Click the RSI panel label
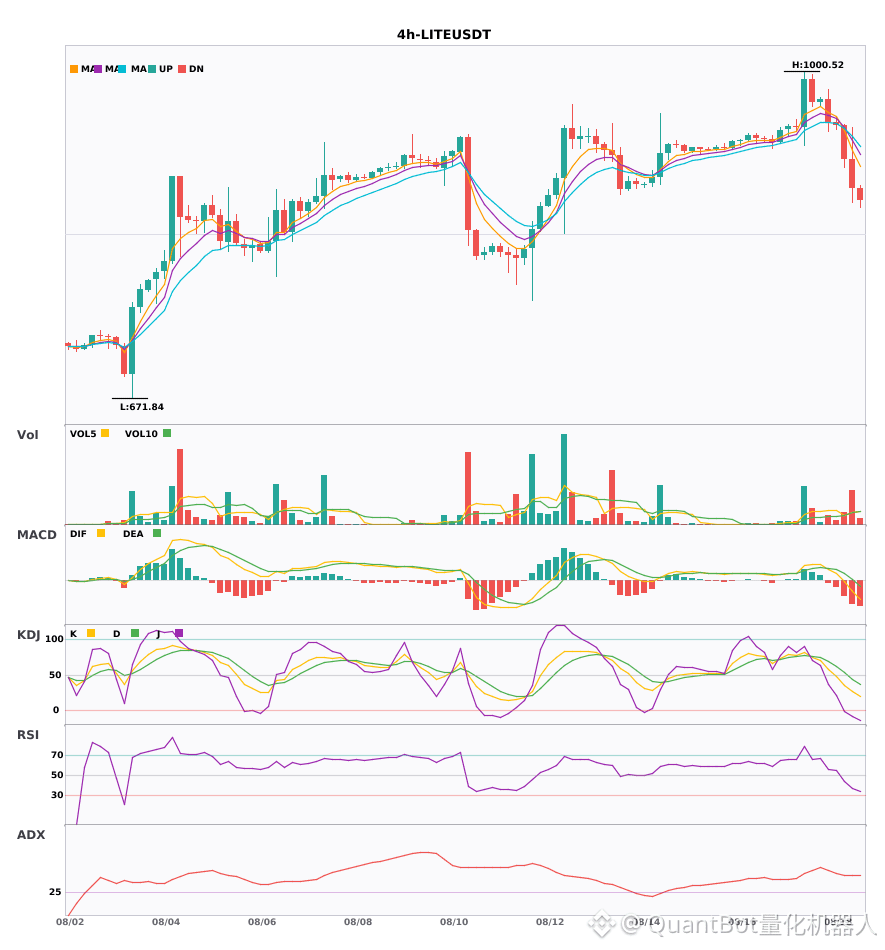The width and height of the screenshot is (885, 950). pyautogui.click(x=28, y=735)
